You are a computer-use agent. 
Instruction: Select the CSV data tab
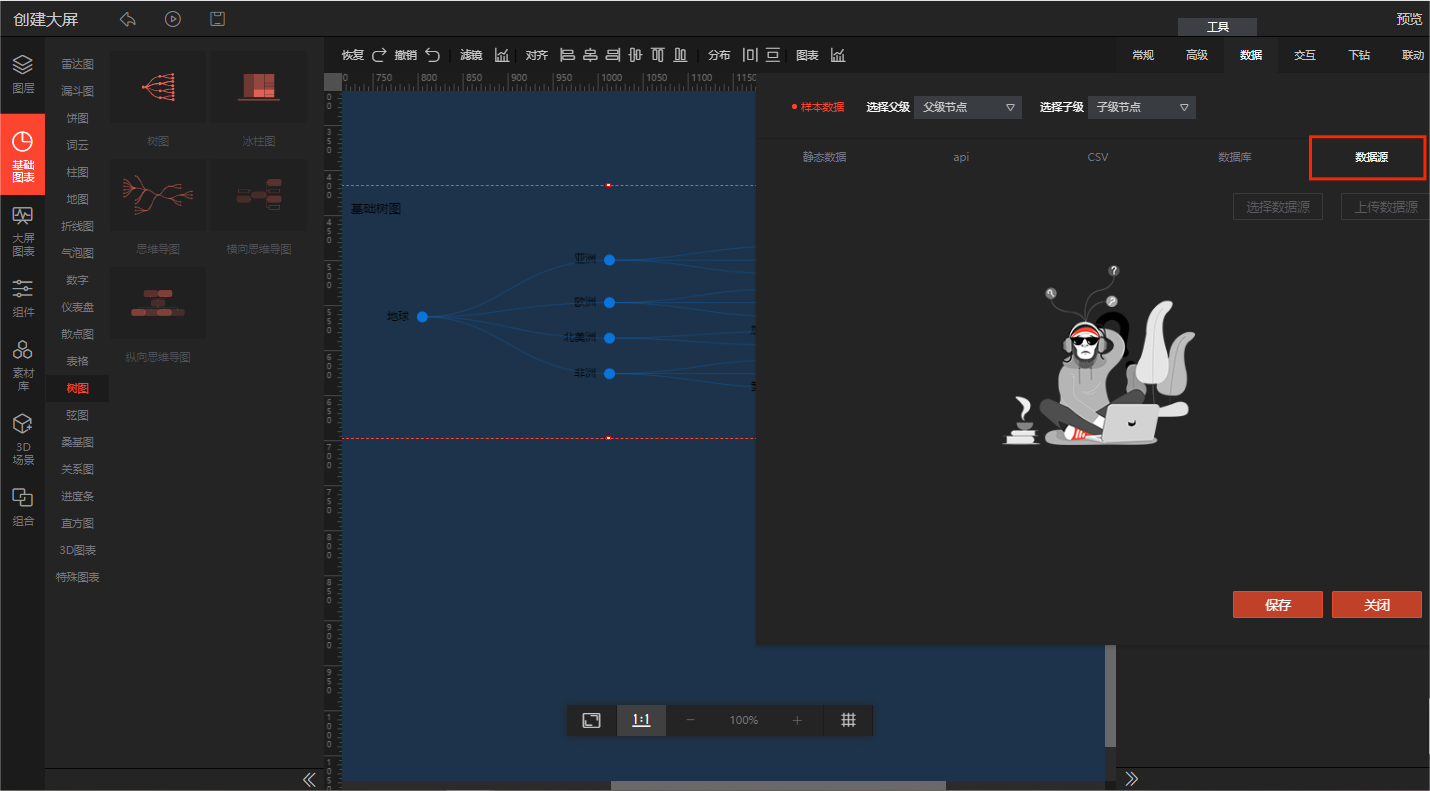coord(1098,157)
